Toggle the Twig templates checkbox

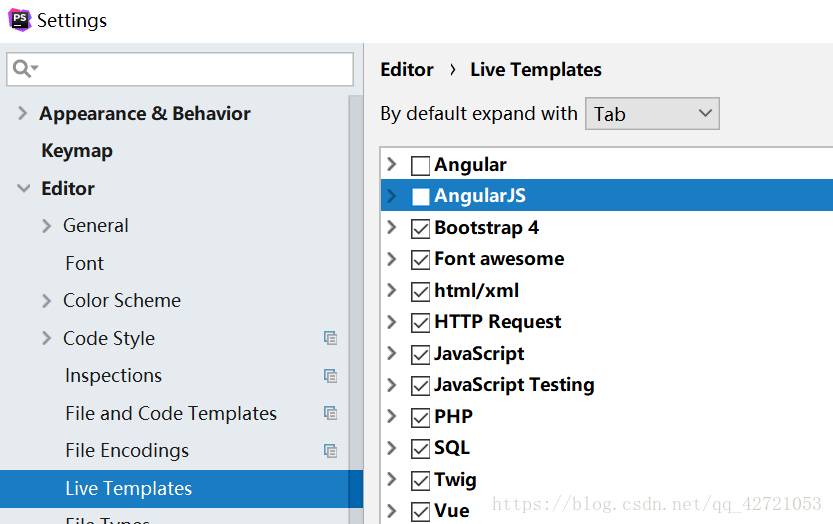(420, 480)
